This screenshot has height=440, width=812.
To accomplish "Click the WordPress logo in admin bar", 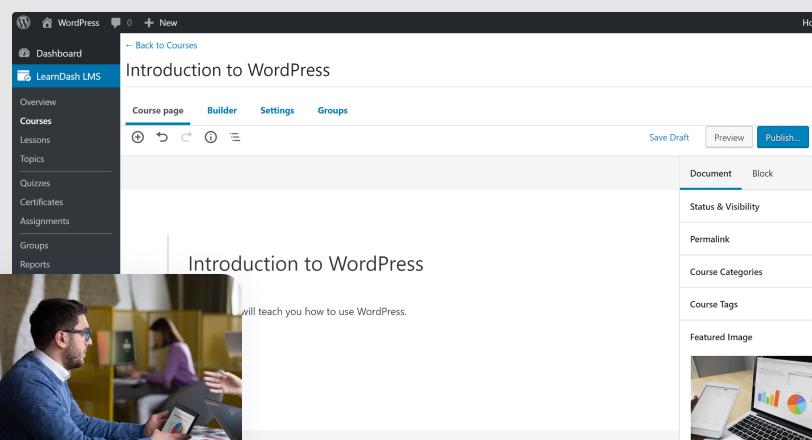I will tap(23, 22).
